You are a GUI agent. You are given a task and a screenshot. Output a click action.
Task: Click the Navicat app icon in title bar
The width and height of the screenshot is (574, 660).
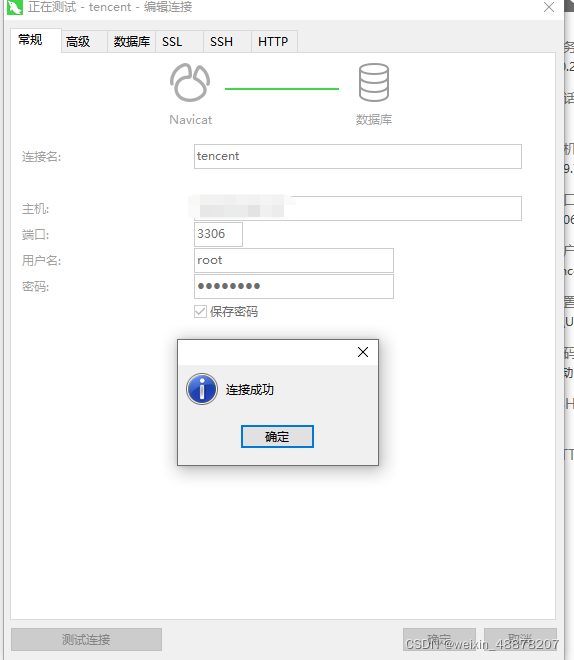[15, 7]
